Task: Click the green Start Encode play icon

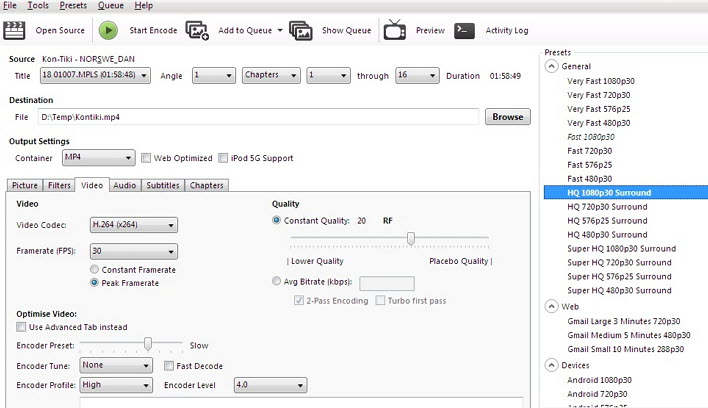Action: 108,30
